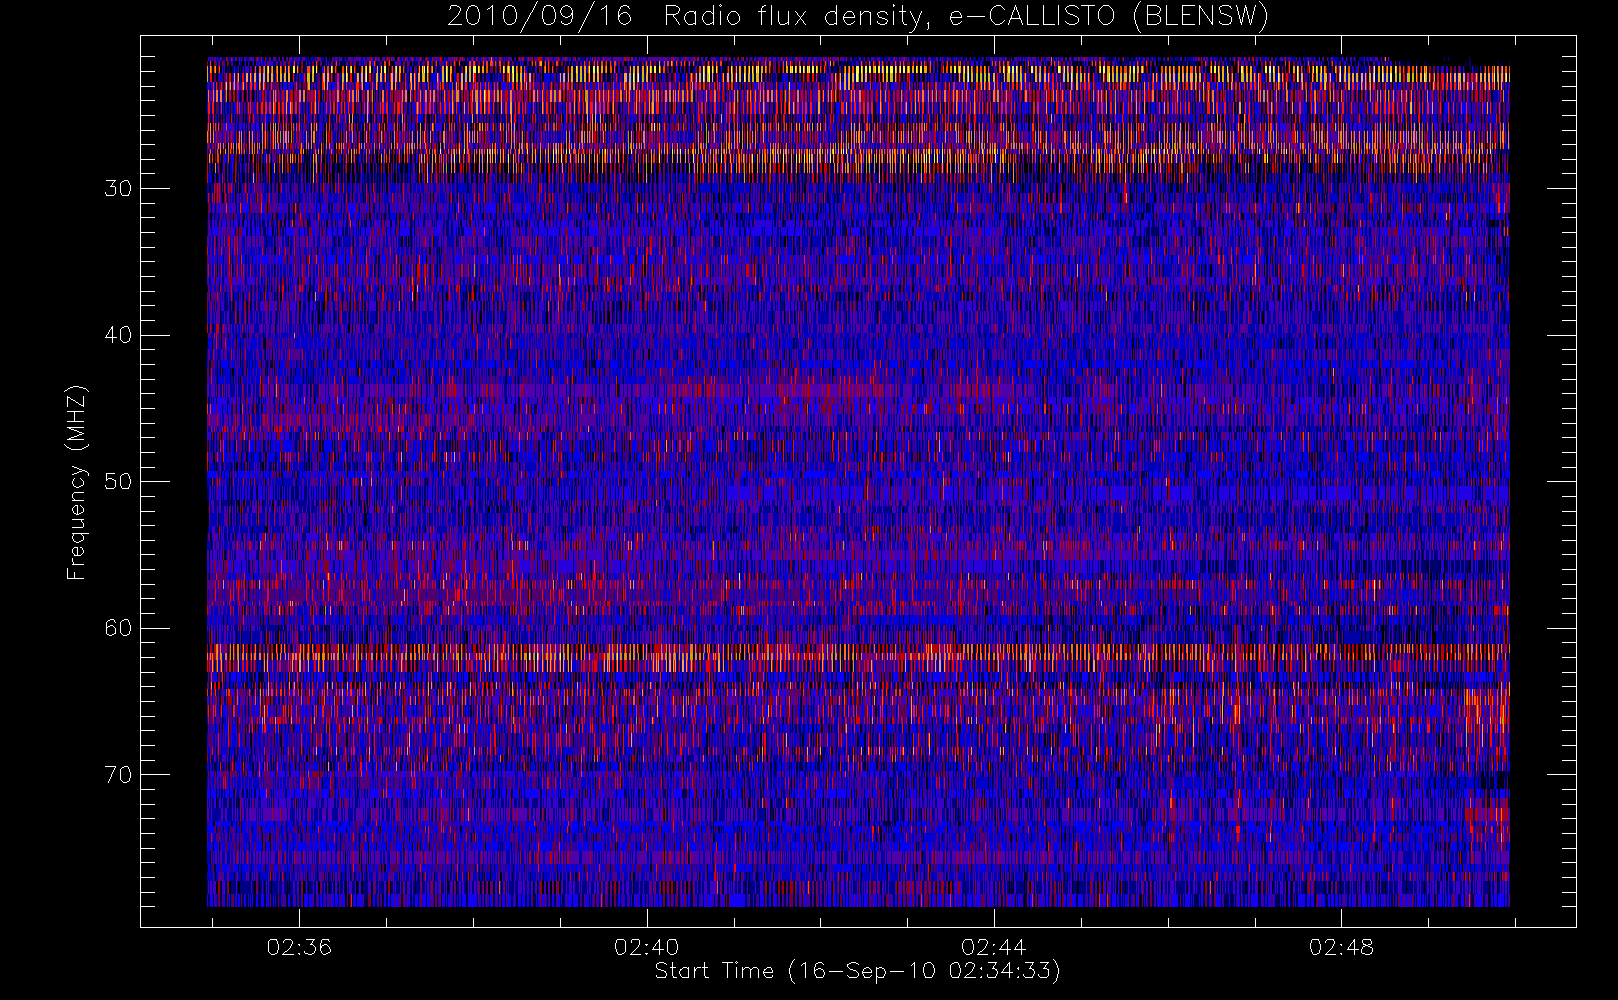Click the plot title with date 2010/09/16
Image resolution: width=1618 pixels, height=1000 pixels.
point(858,17)
